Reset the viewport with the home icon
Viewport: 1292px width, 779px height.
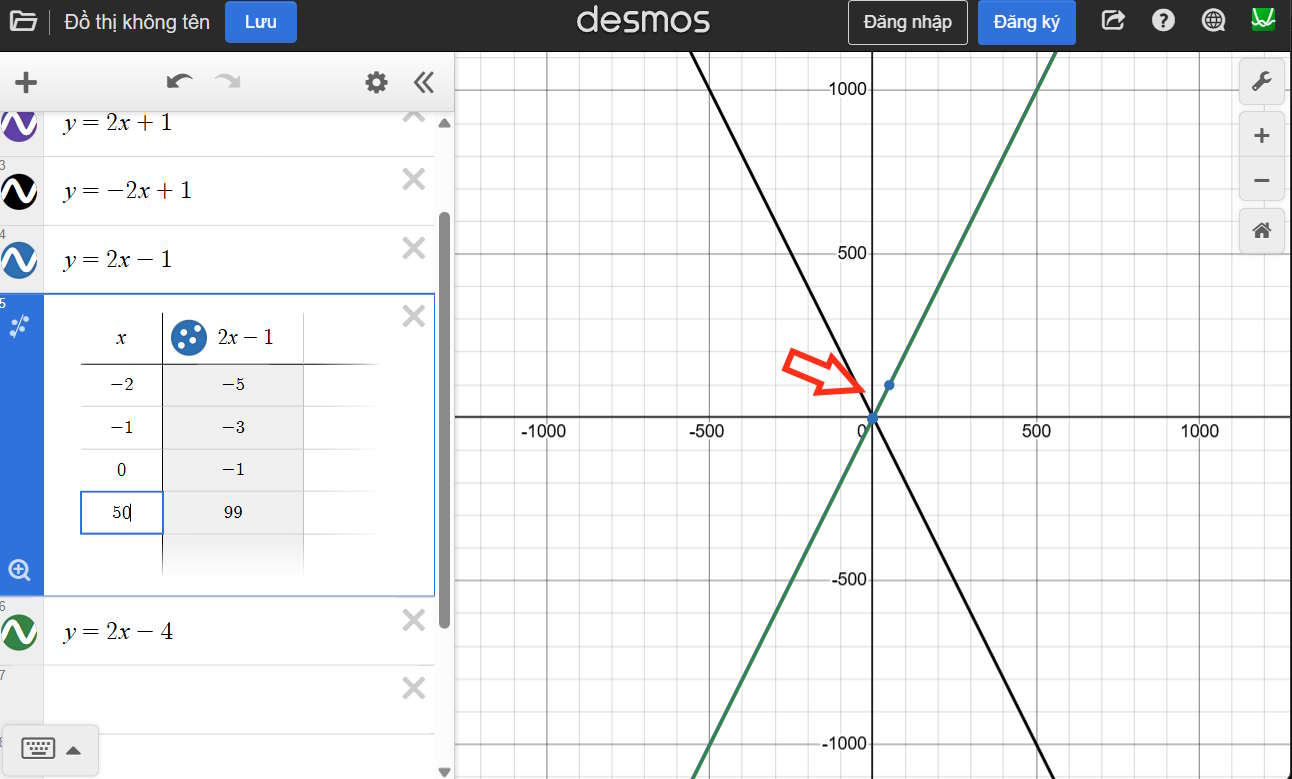[x=1261, y=231]
